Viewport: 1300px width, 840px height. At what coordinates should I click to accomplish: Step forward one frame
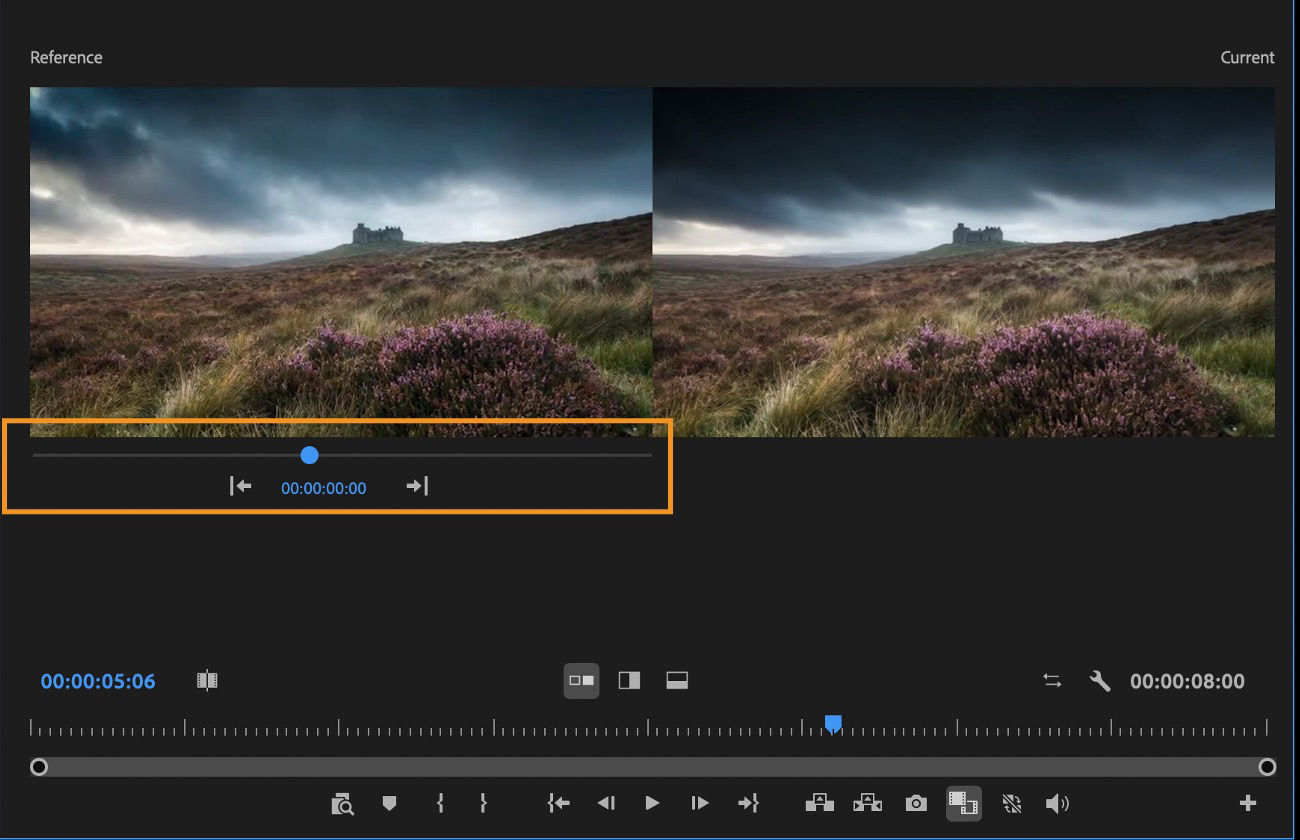point(699,803)
